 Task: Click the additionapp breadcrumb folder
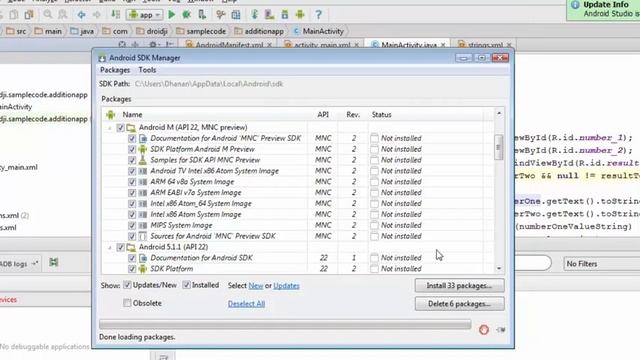pos(259,31)
